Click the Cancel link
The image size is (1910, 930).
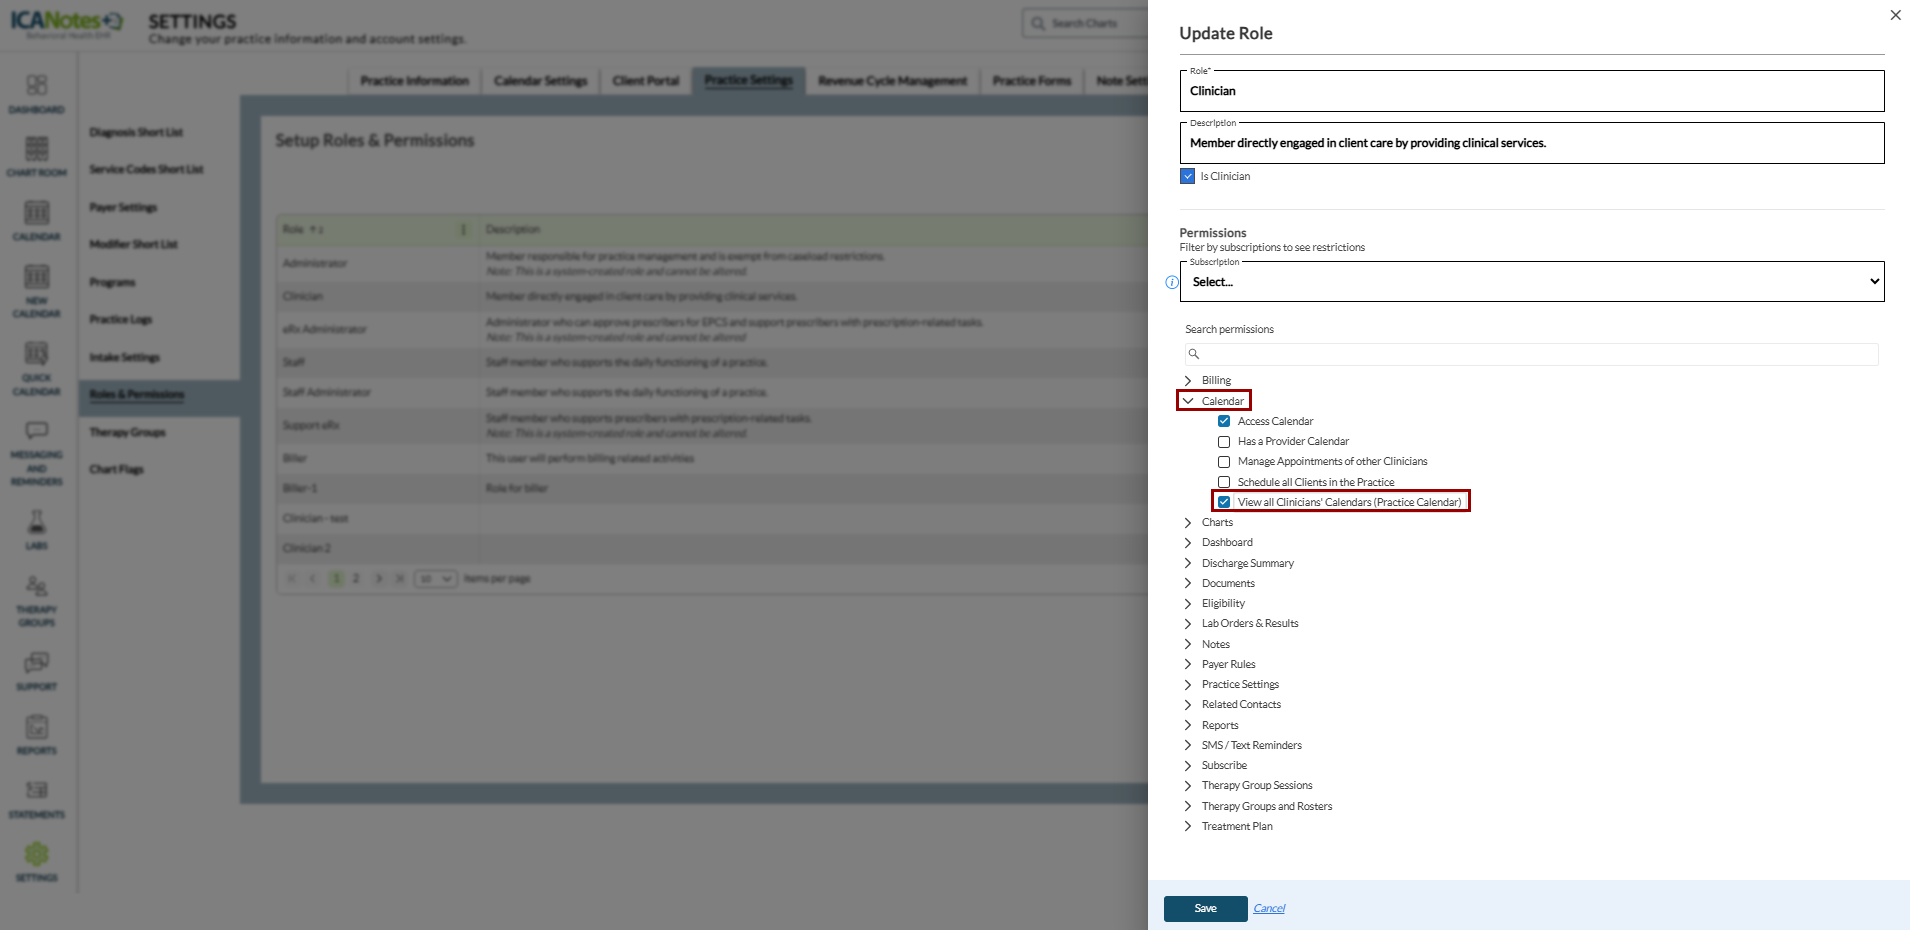click(x=1269, y=908)
